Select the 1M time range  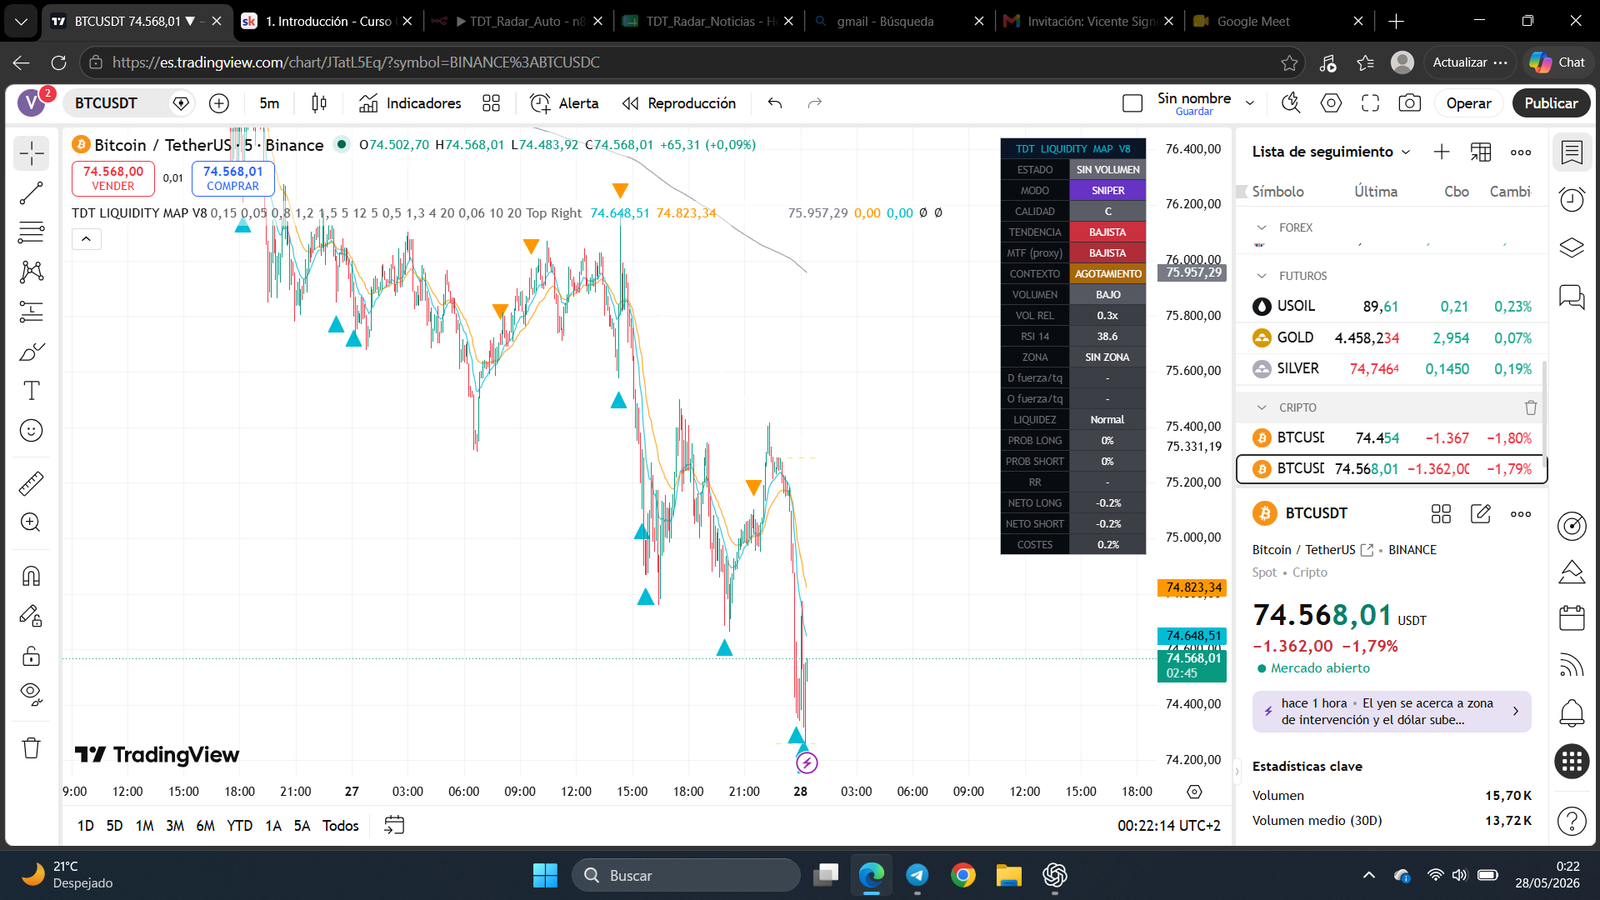145,826
